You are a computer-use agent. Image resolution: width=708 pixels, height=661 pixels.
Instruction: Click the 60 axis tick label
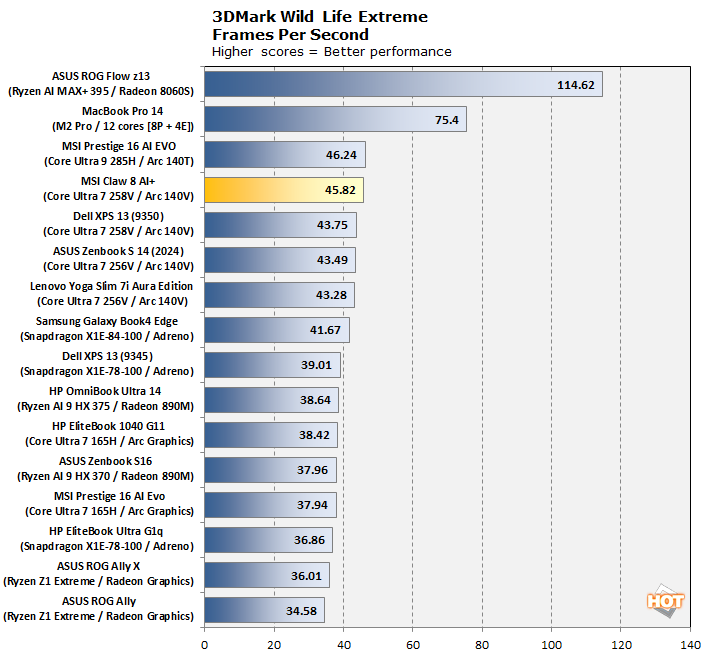[x=413, y=645]
